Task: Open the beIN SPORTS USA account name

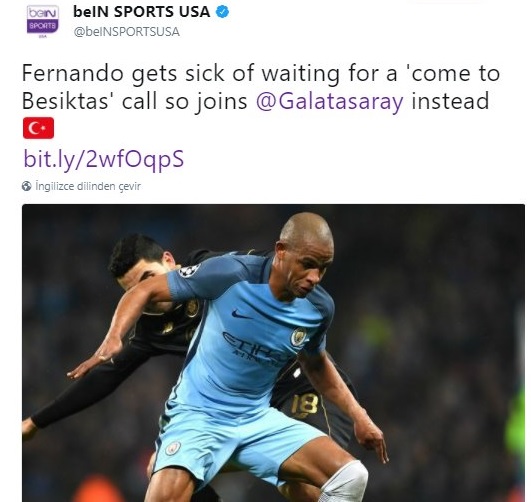Action: (x=142, y=12)
